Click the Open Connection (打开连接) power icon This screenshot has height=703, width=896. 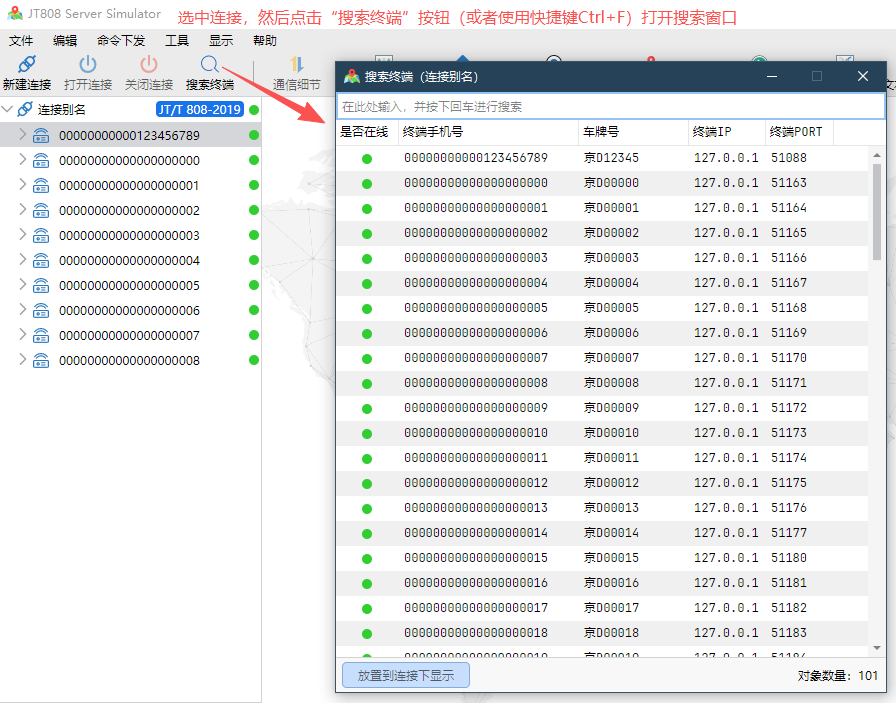[88, 65]
